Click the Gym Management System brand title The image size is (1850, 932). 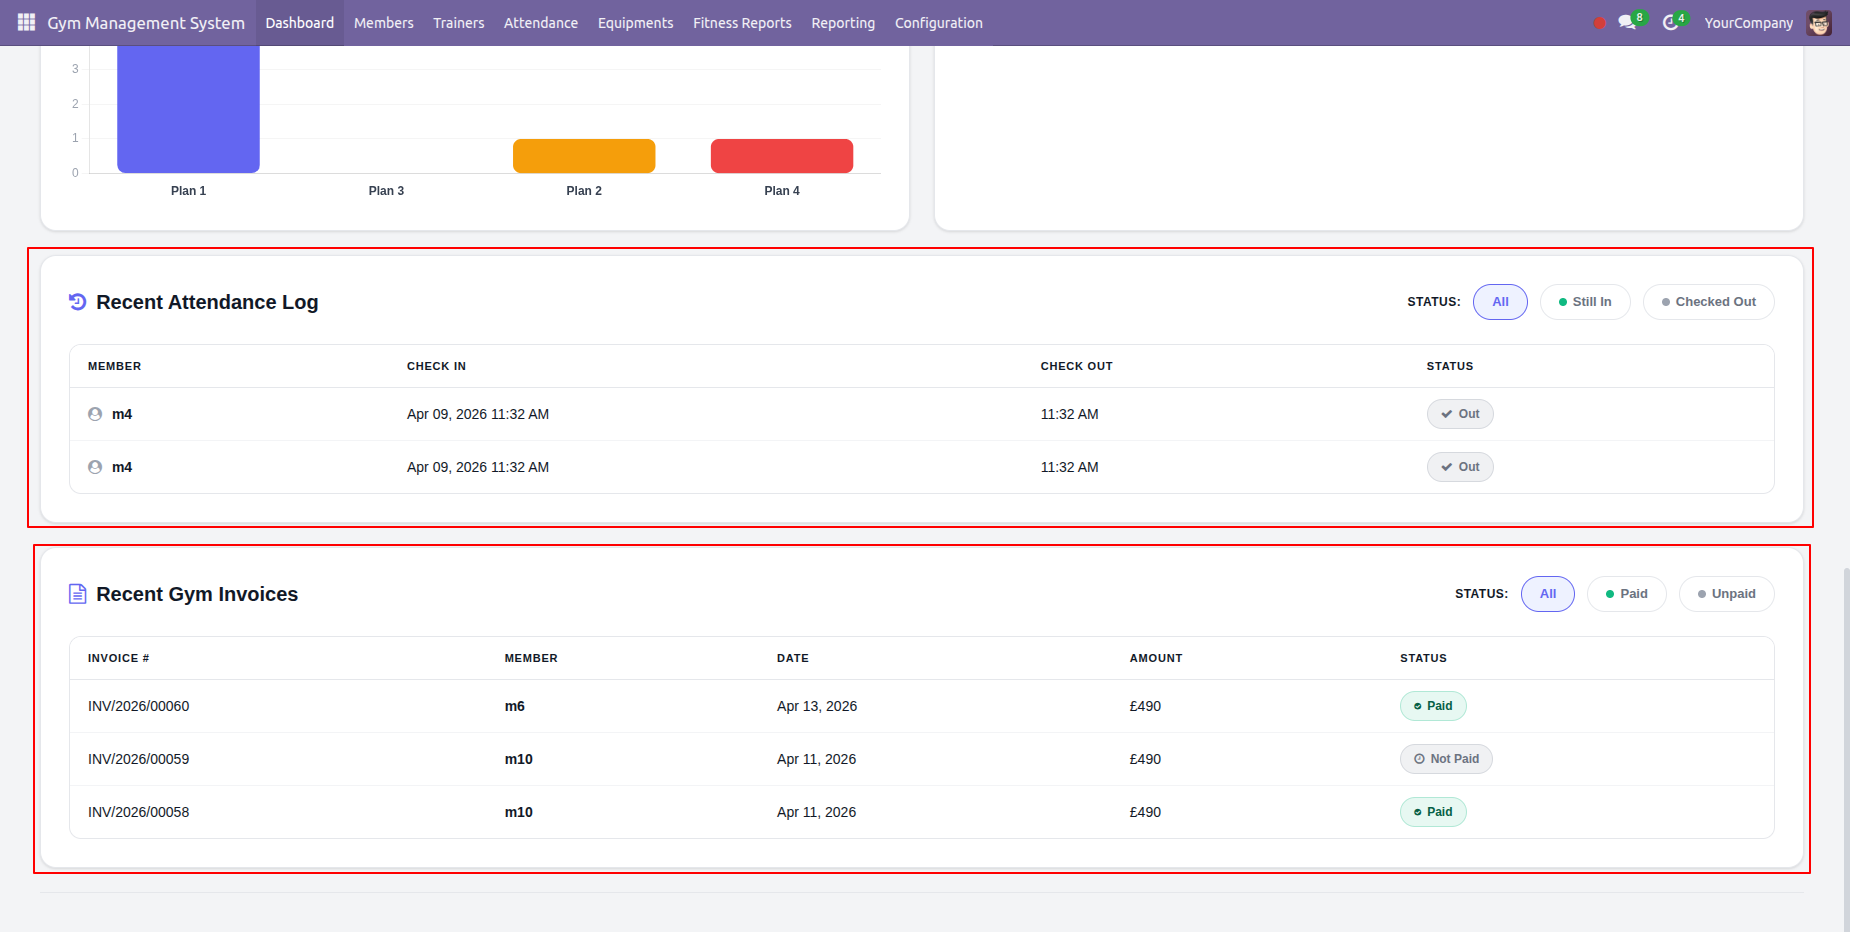[146, 23]
